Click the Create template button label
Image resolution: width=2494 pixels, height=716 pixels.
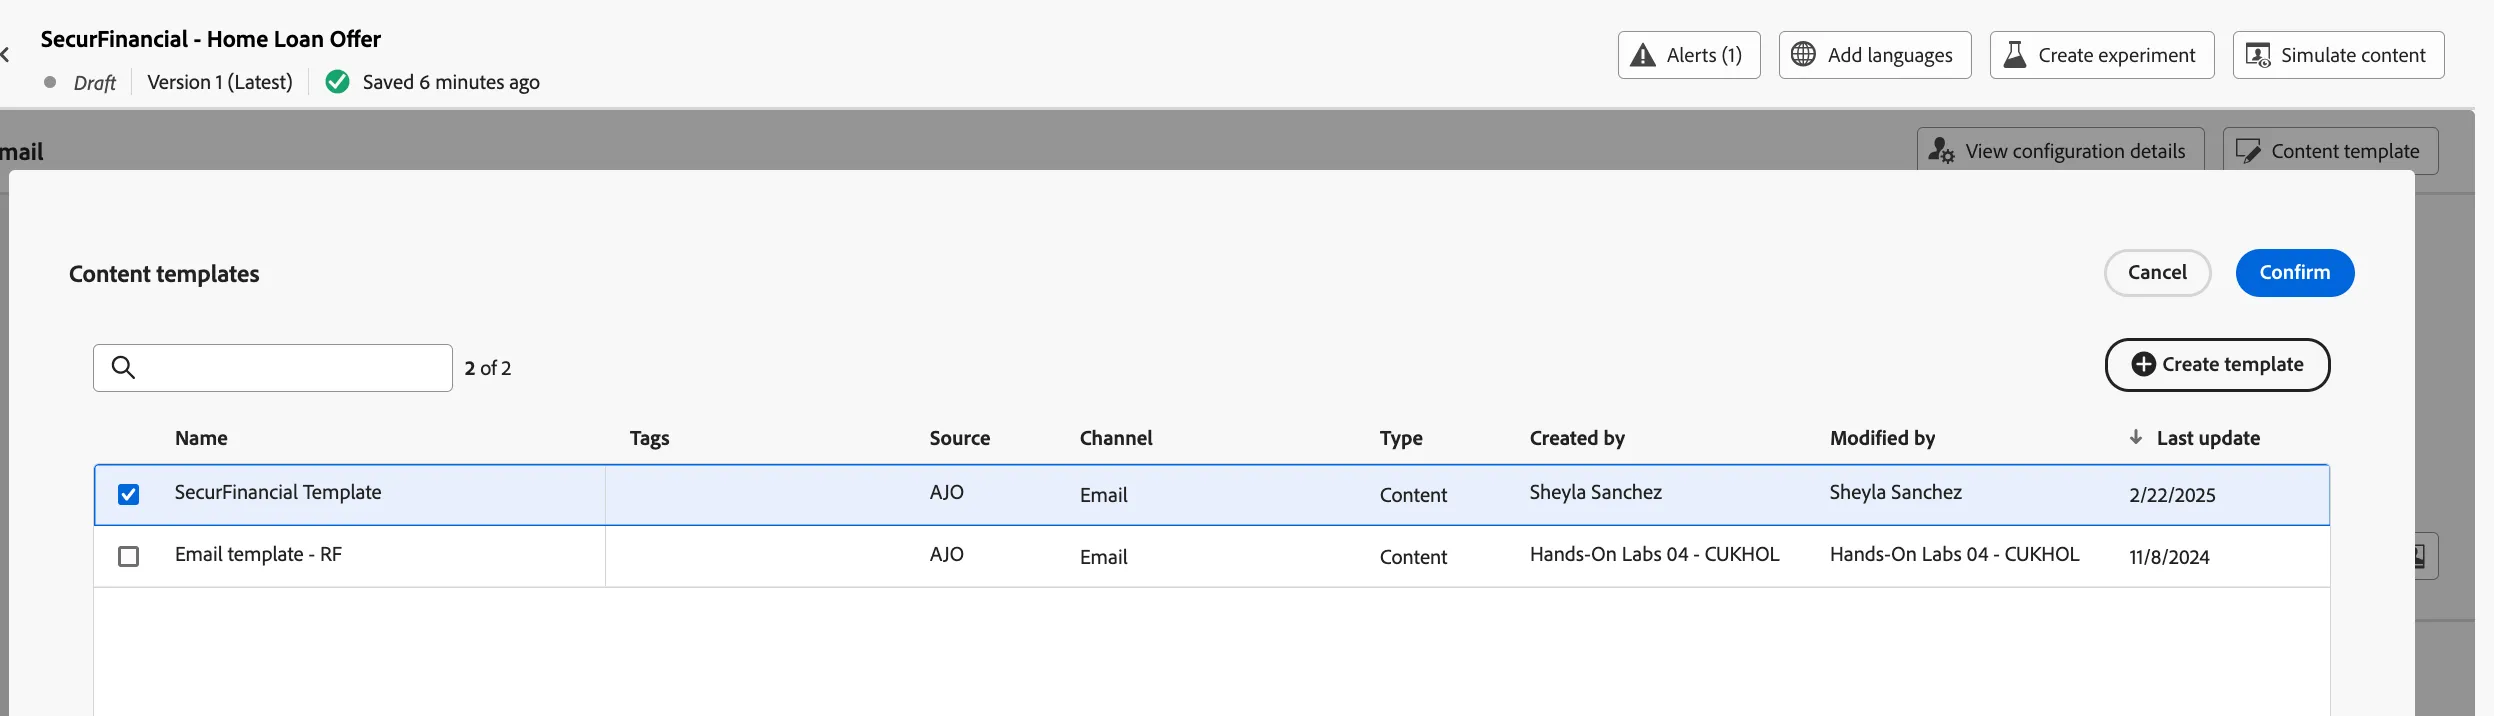pos(2233,365)
